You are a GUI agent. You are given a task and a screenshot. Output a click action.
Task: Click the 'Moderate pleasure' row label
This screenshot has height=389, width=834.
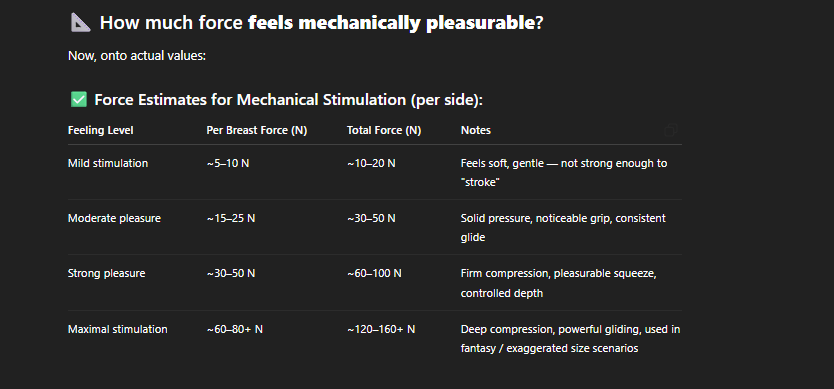pos(114,219)
